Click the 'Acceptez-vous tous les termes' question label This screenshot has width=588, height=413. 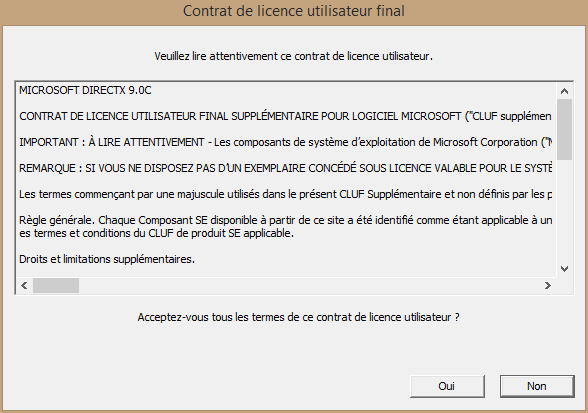(x=298, y=317)
